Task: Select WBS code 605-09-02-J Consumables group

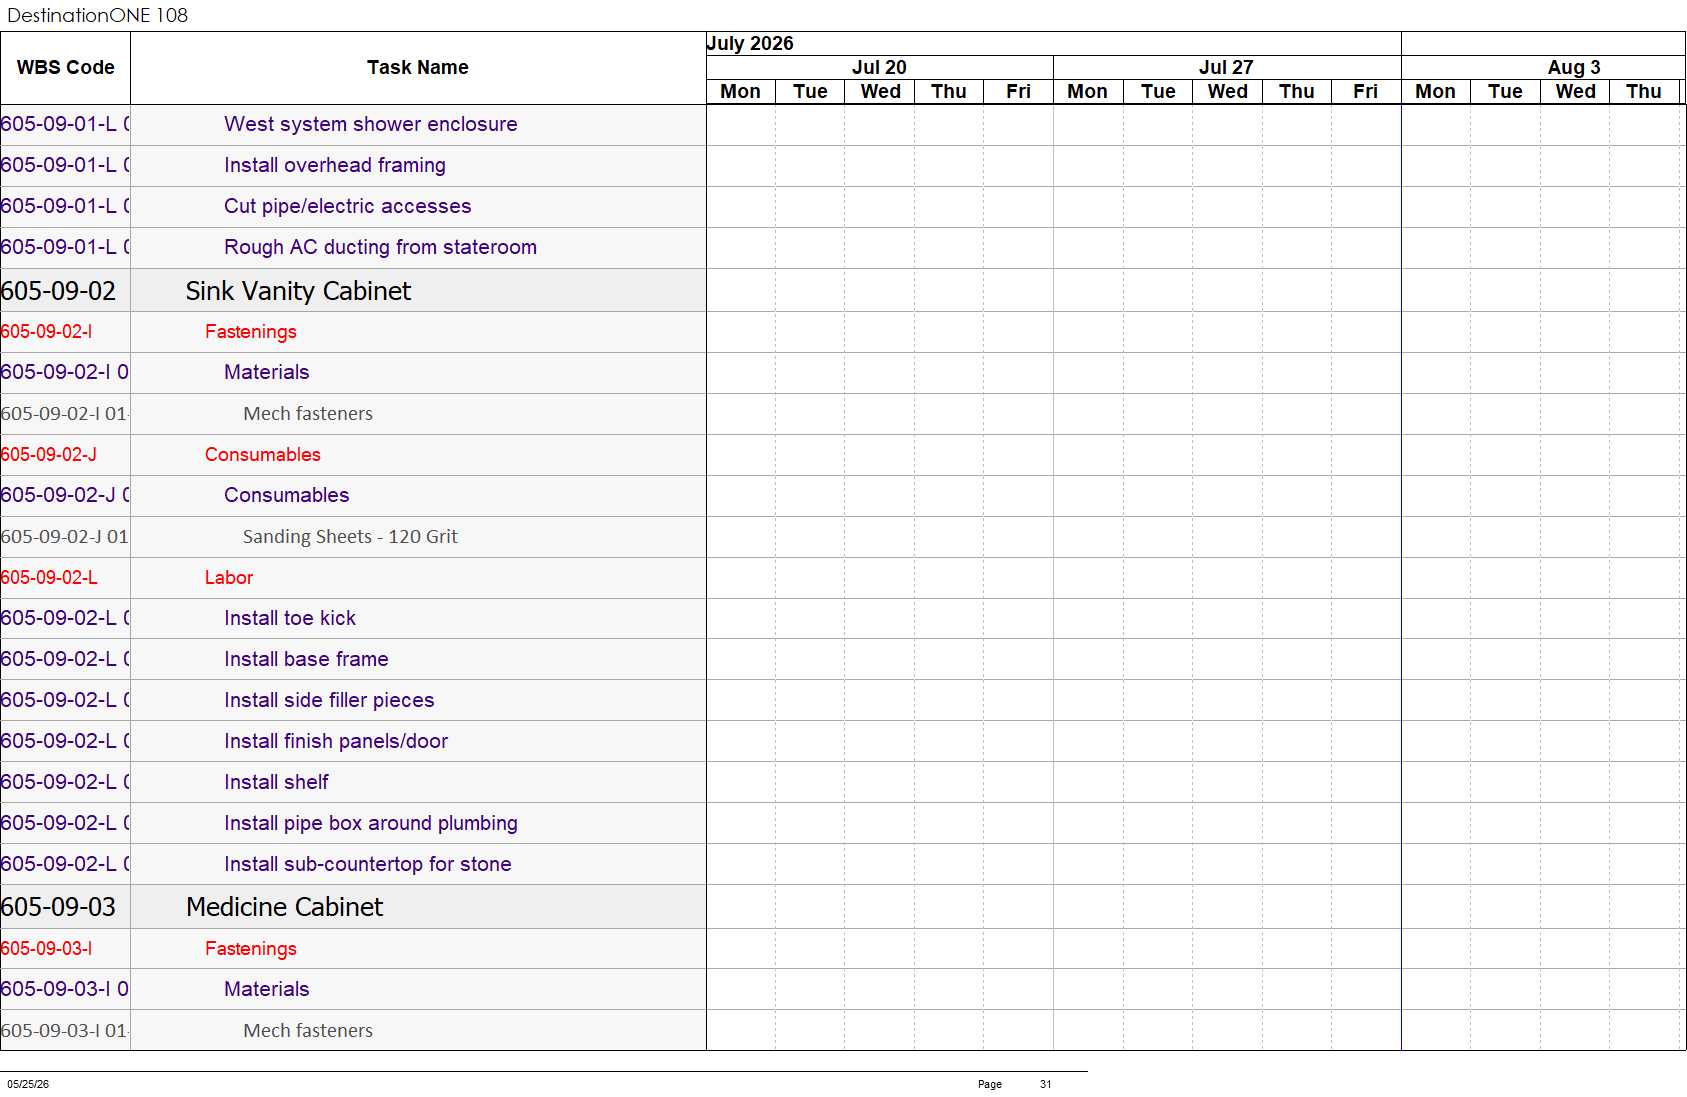Action: tap(49, 454)
